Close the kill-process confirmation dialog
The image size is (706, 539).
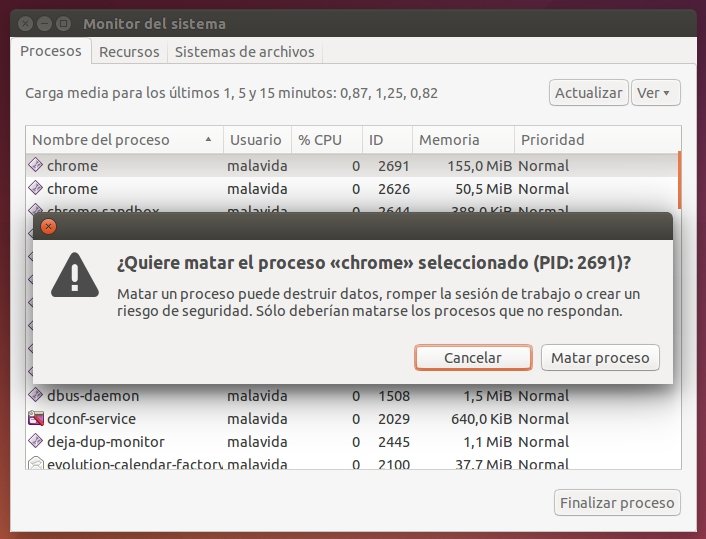coord(49,226)
